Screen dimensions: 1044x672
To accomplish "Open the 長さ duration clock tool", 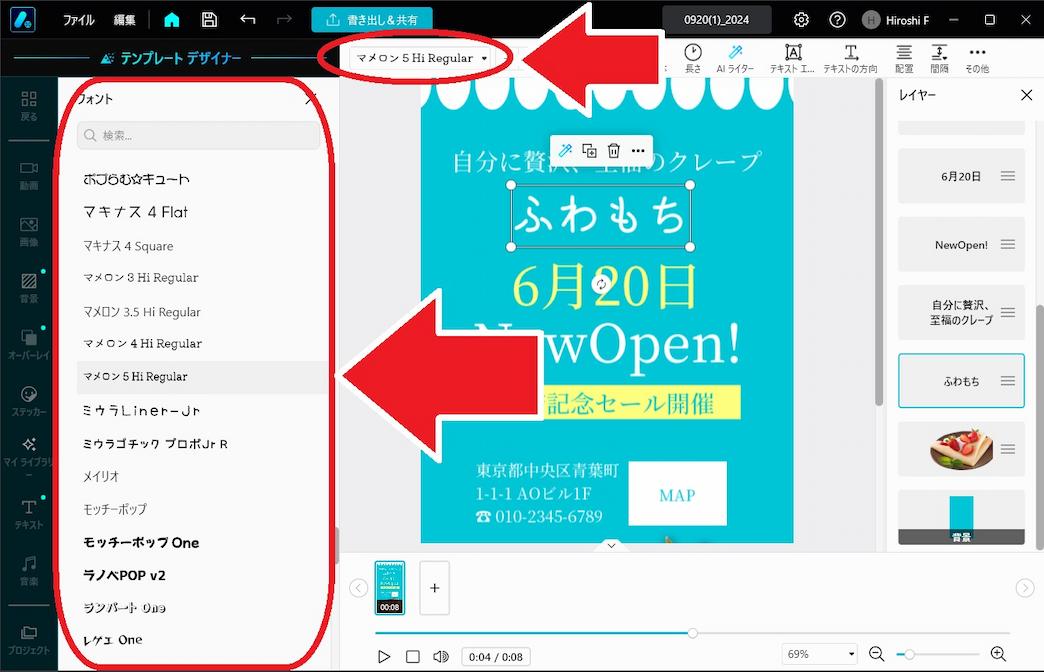I will click(692, 58).
